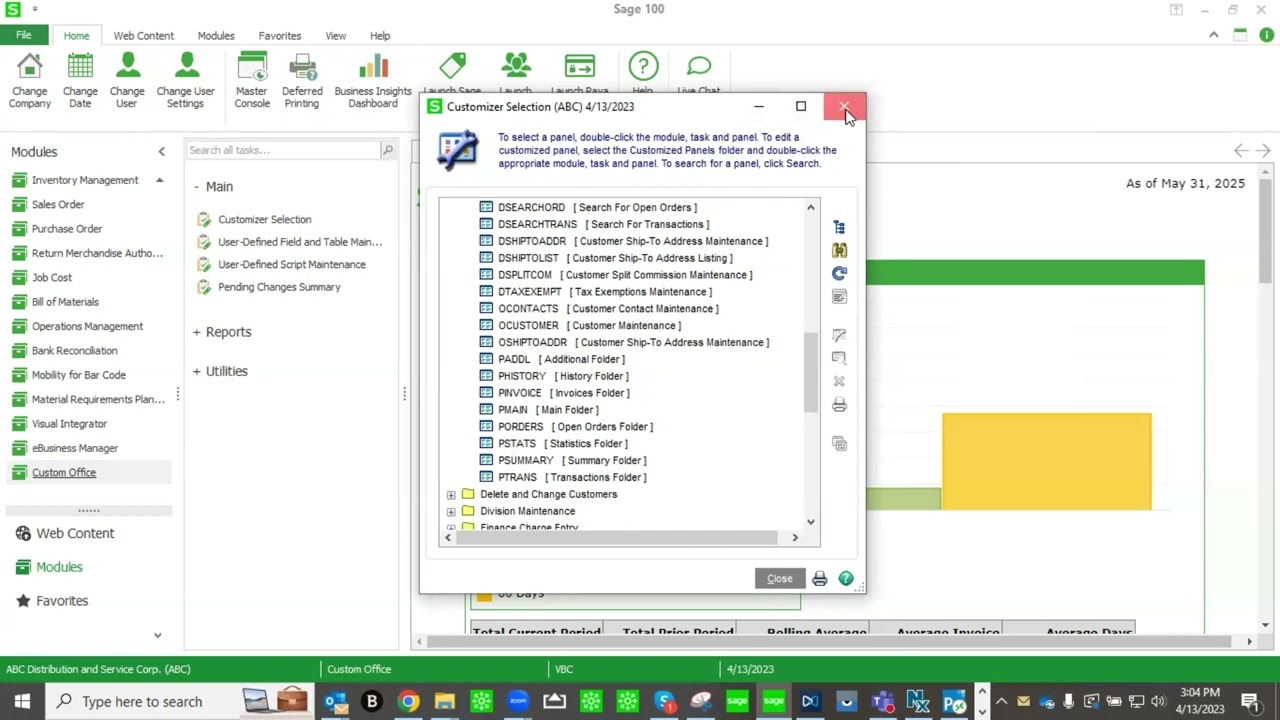Open Web Content in the navigation pane
1280x720 pixels.
pos(75,533)
